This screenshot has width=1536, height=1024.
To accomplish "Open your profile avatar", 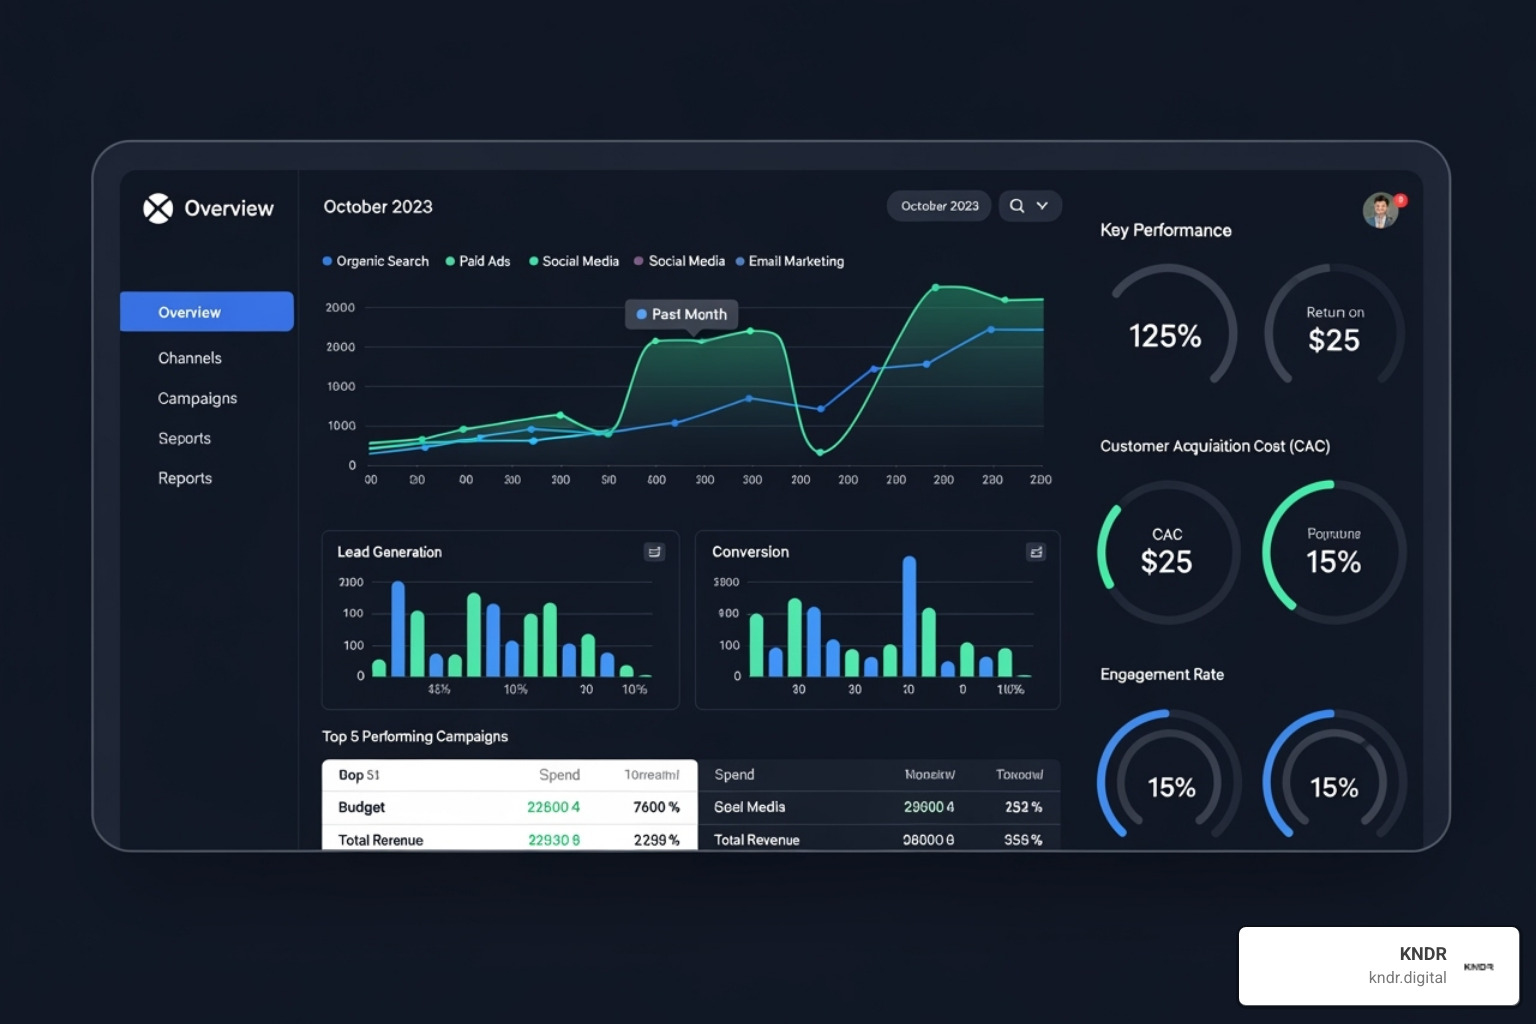I will coord(1381,211).
